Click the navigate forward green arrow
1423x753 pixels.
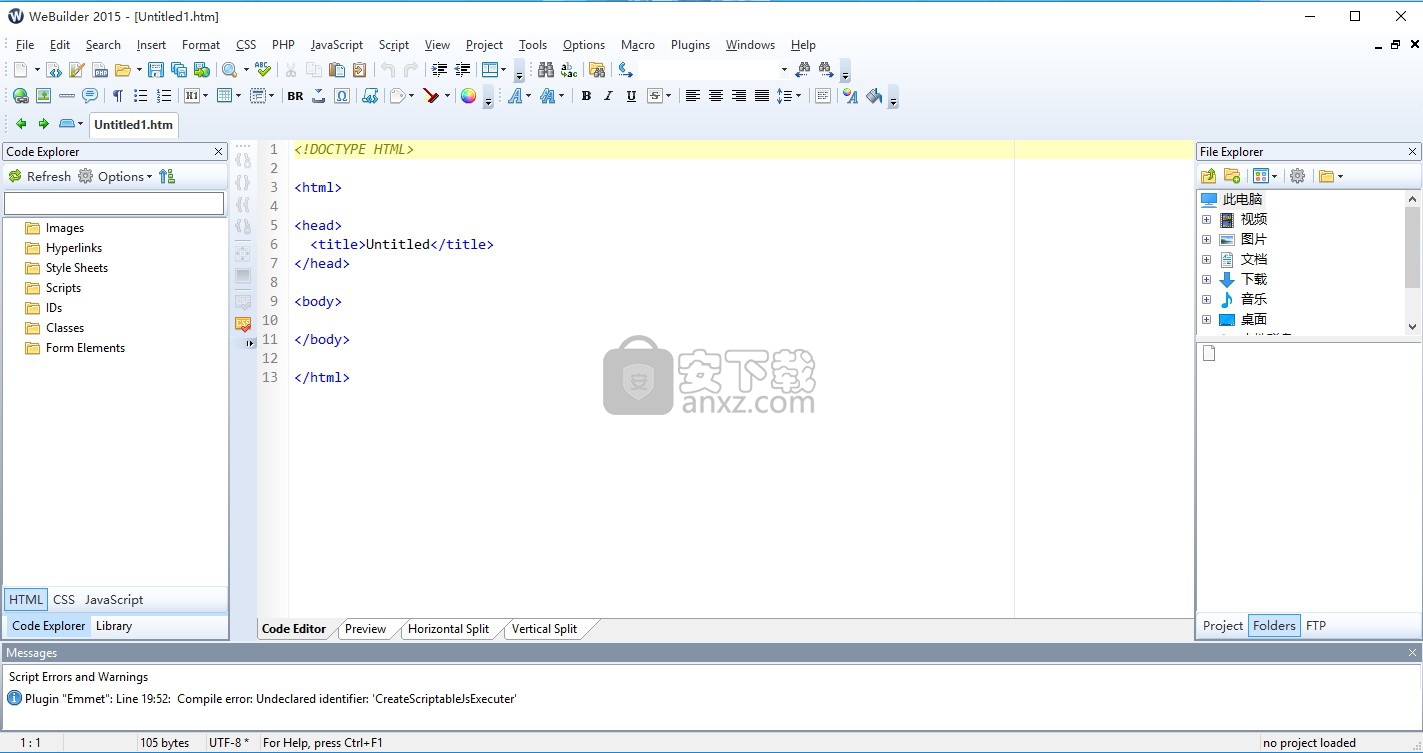(43, 124)
